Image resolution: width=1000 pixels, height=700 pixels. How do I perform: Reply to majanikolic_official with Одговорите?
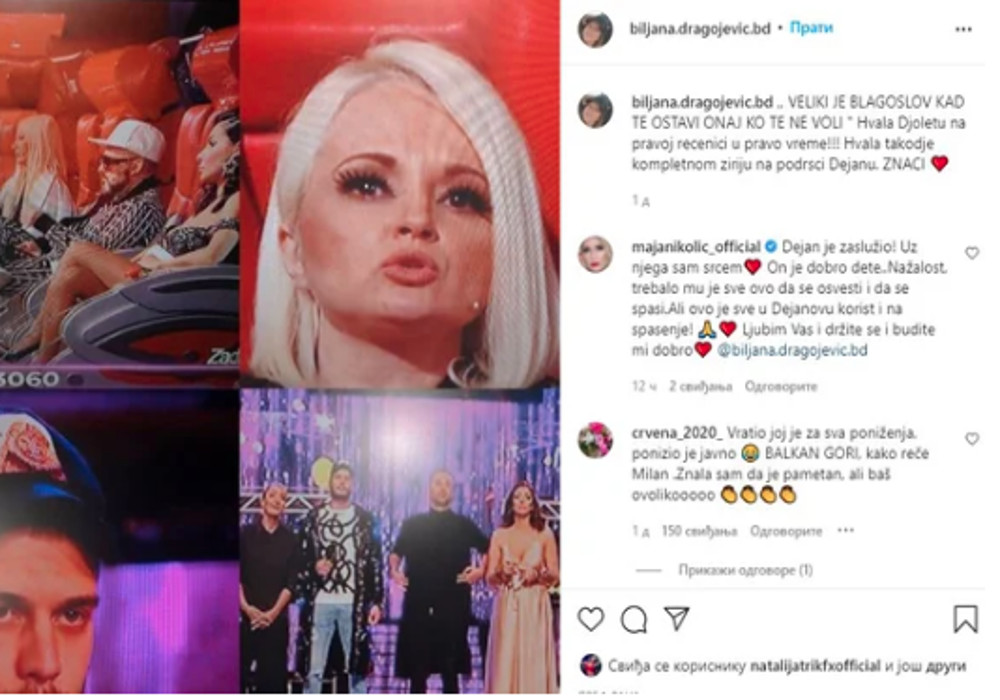(x=781, y=386)
